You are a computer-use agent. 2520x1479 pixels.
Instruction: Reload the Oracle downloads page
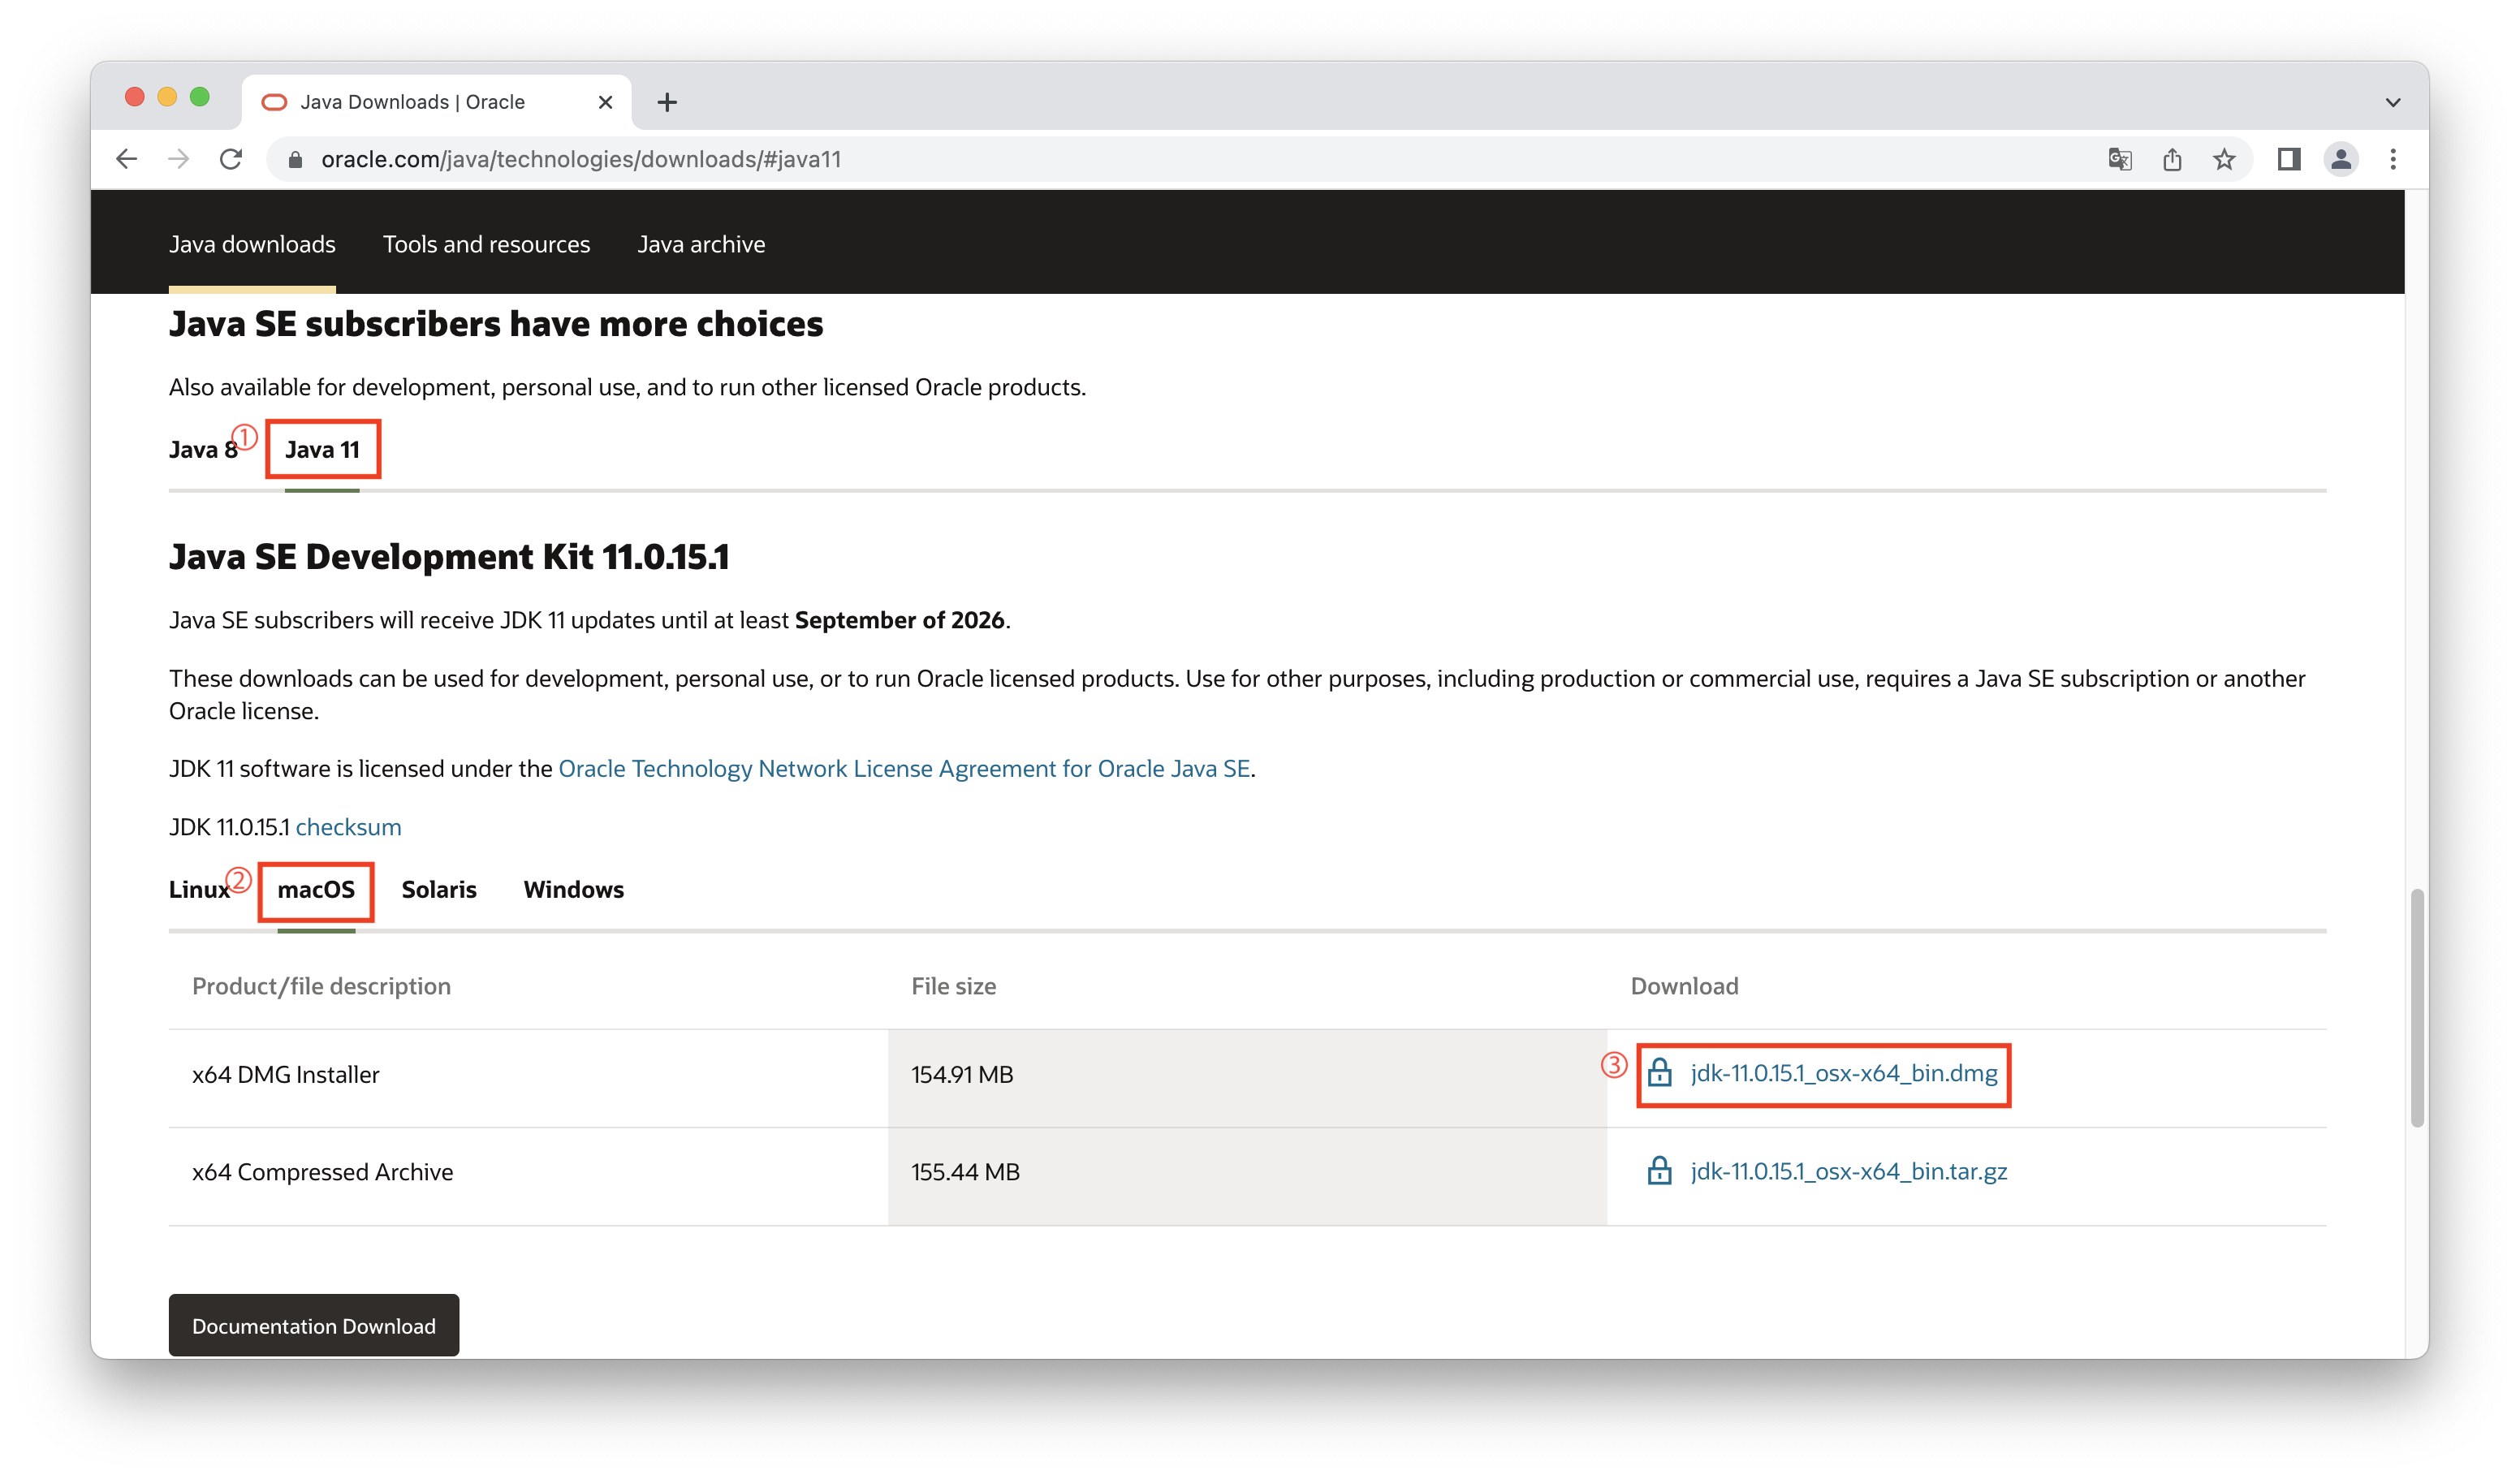pos(231,159)
